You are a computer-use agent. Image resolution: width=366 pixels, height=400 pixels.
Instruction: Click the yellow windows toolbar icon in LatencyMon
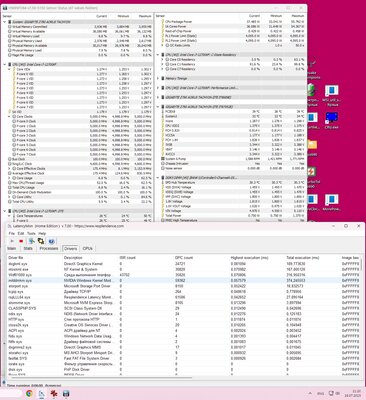(41, 241)
